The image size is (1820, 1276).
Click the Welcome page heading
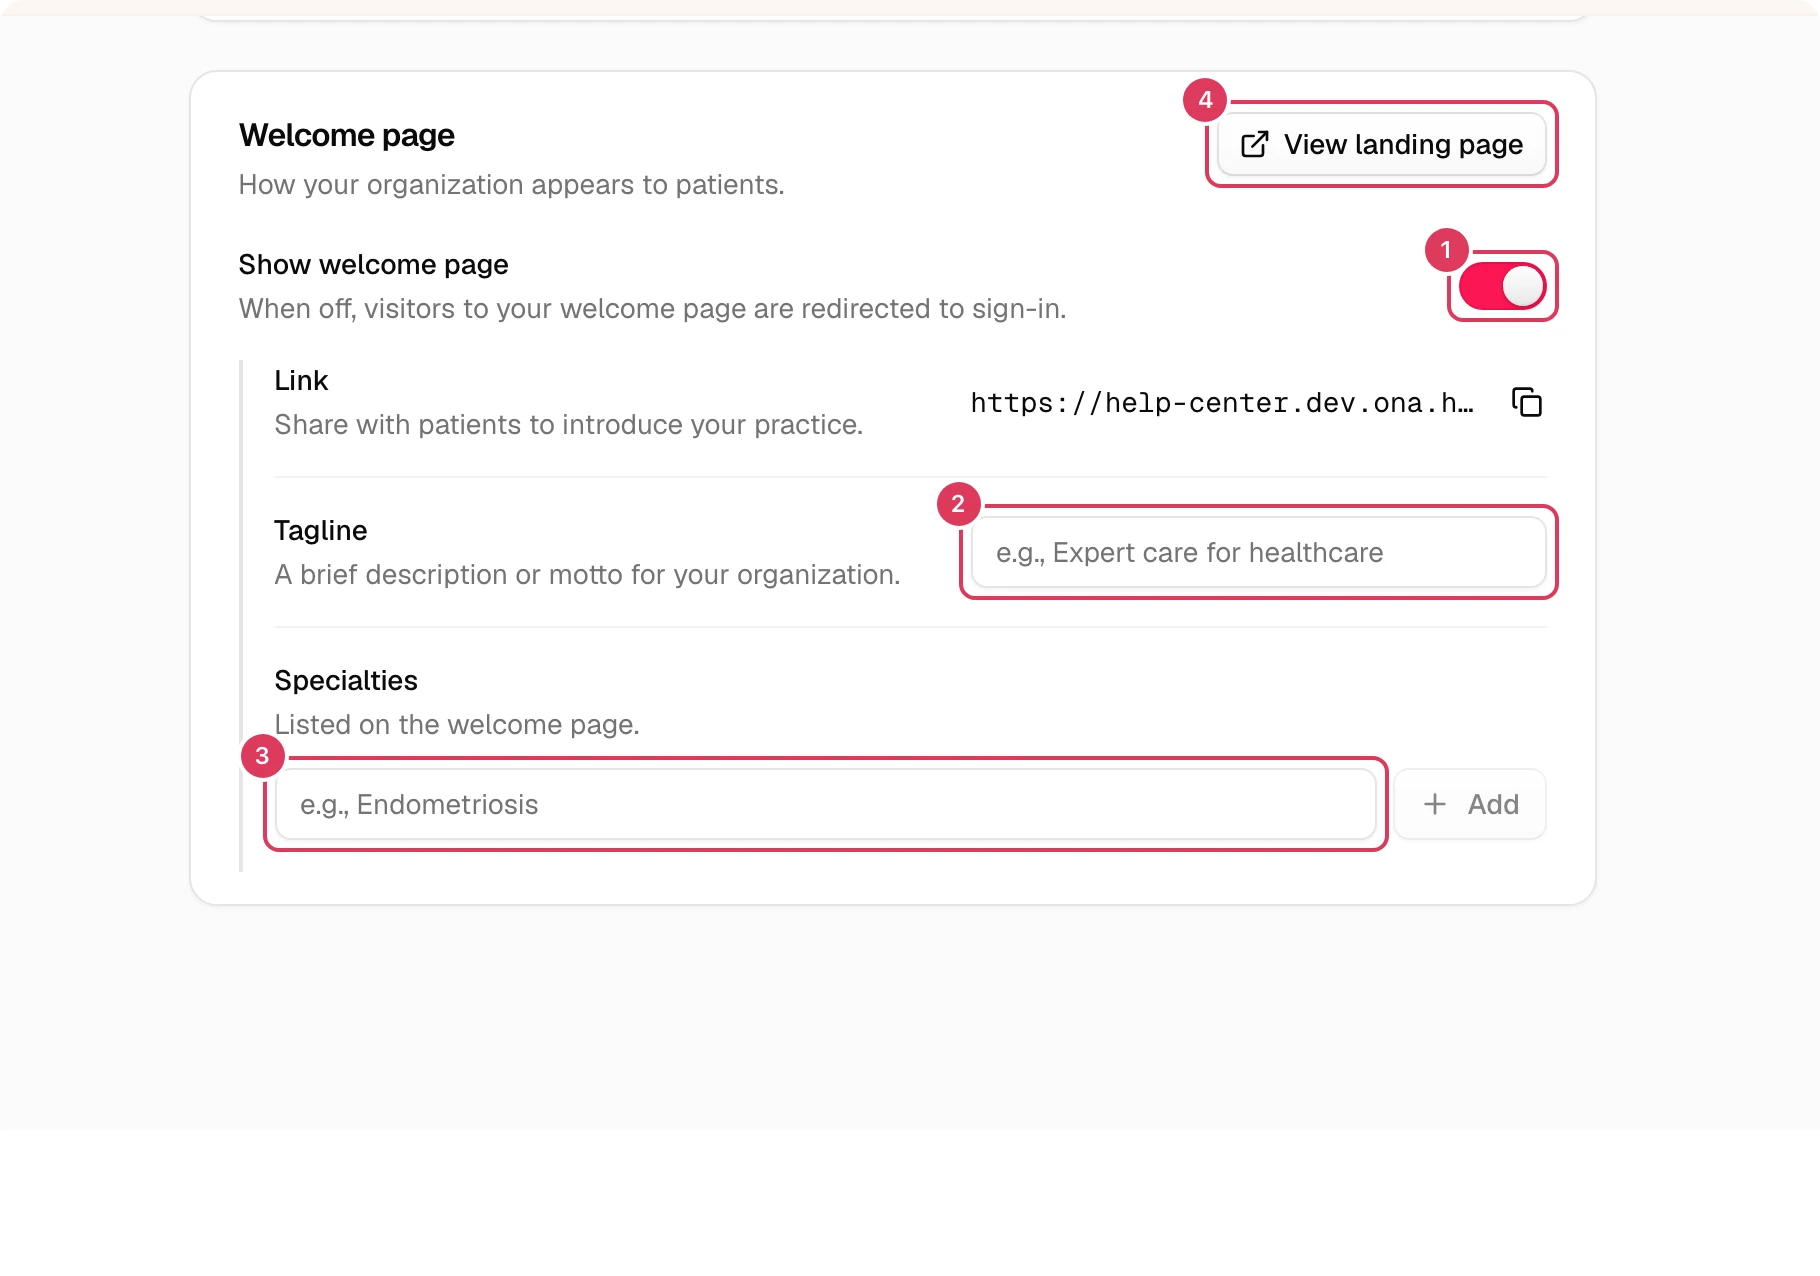click(347, 135)
